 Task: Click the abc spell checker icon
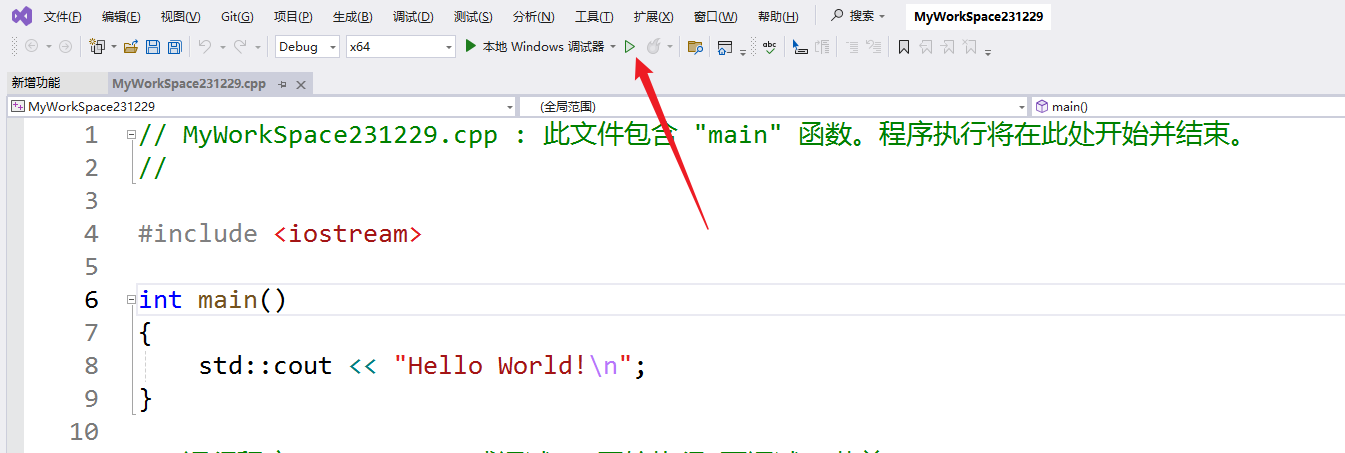769,46
